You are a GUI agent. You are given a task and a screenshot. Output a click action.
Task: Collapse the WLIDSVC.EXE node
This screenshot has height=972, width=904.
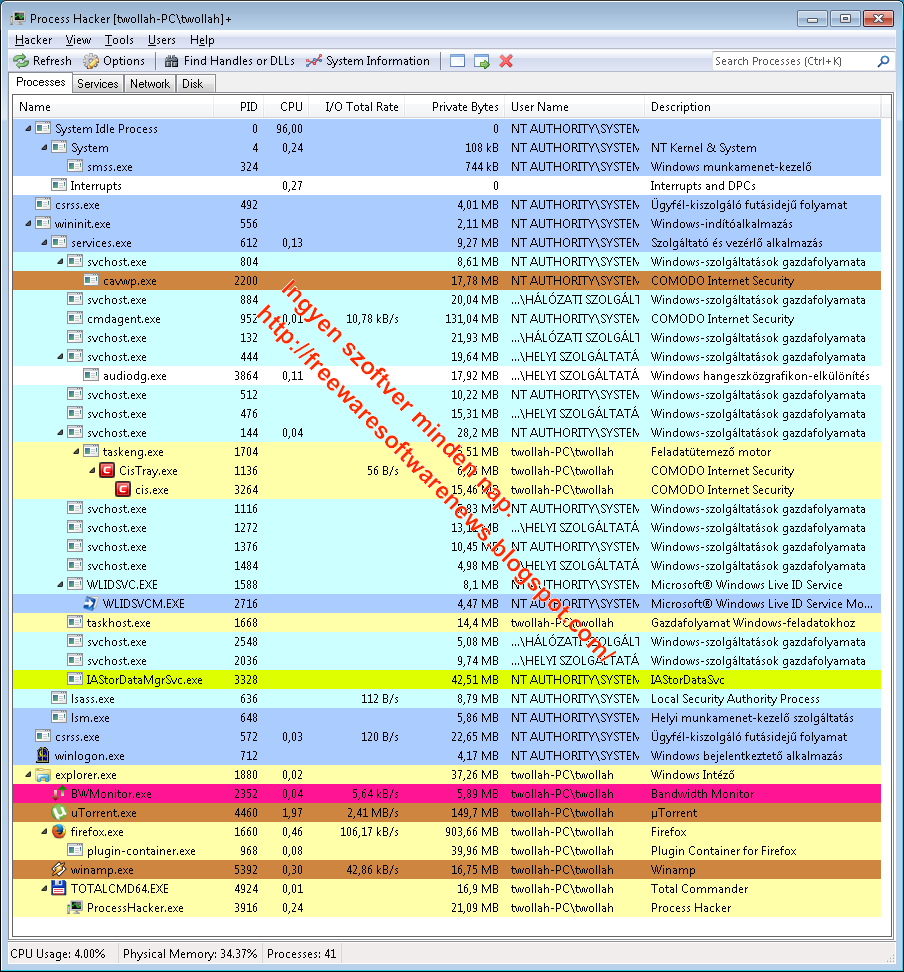pos(60,585)
